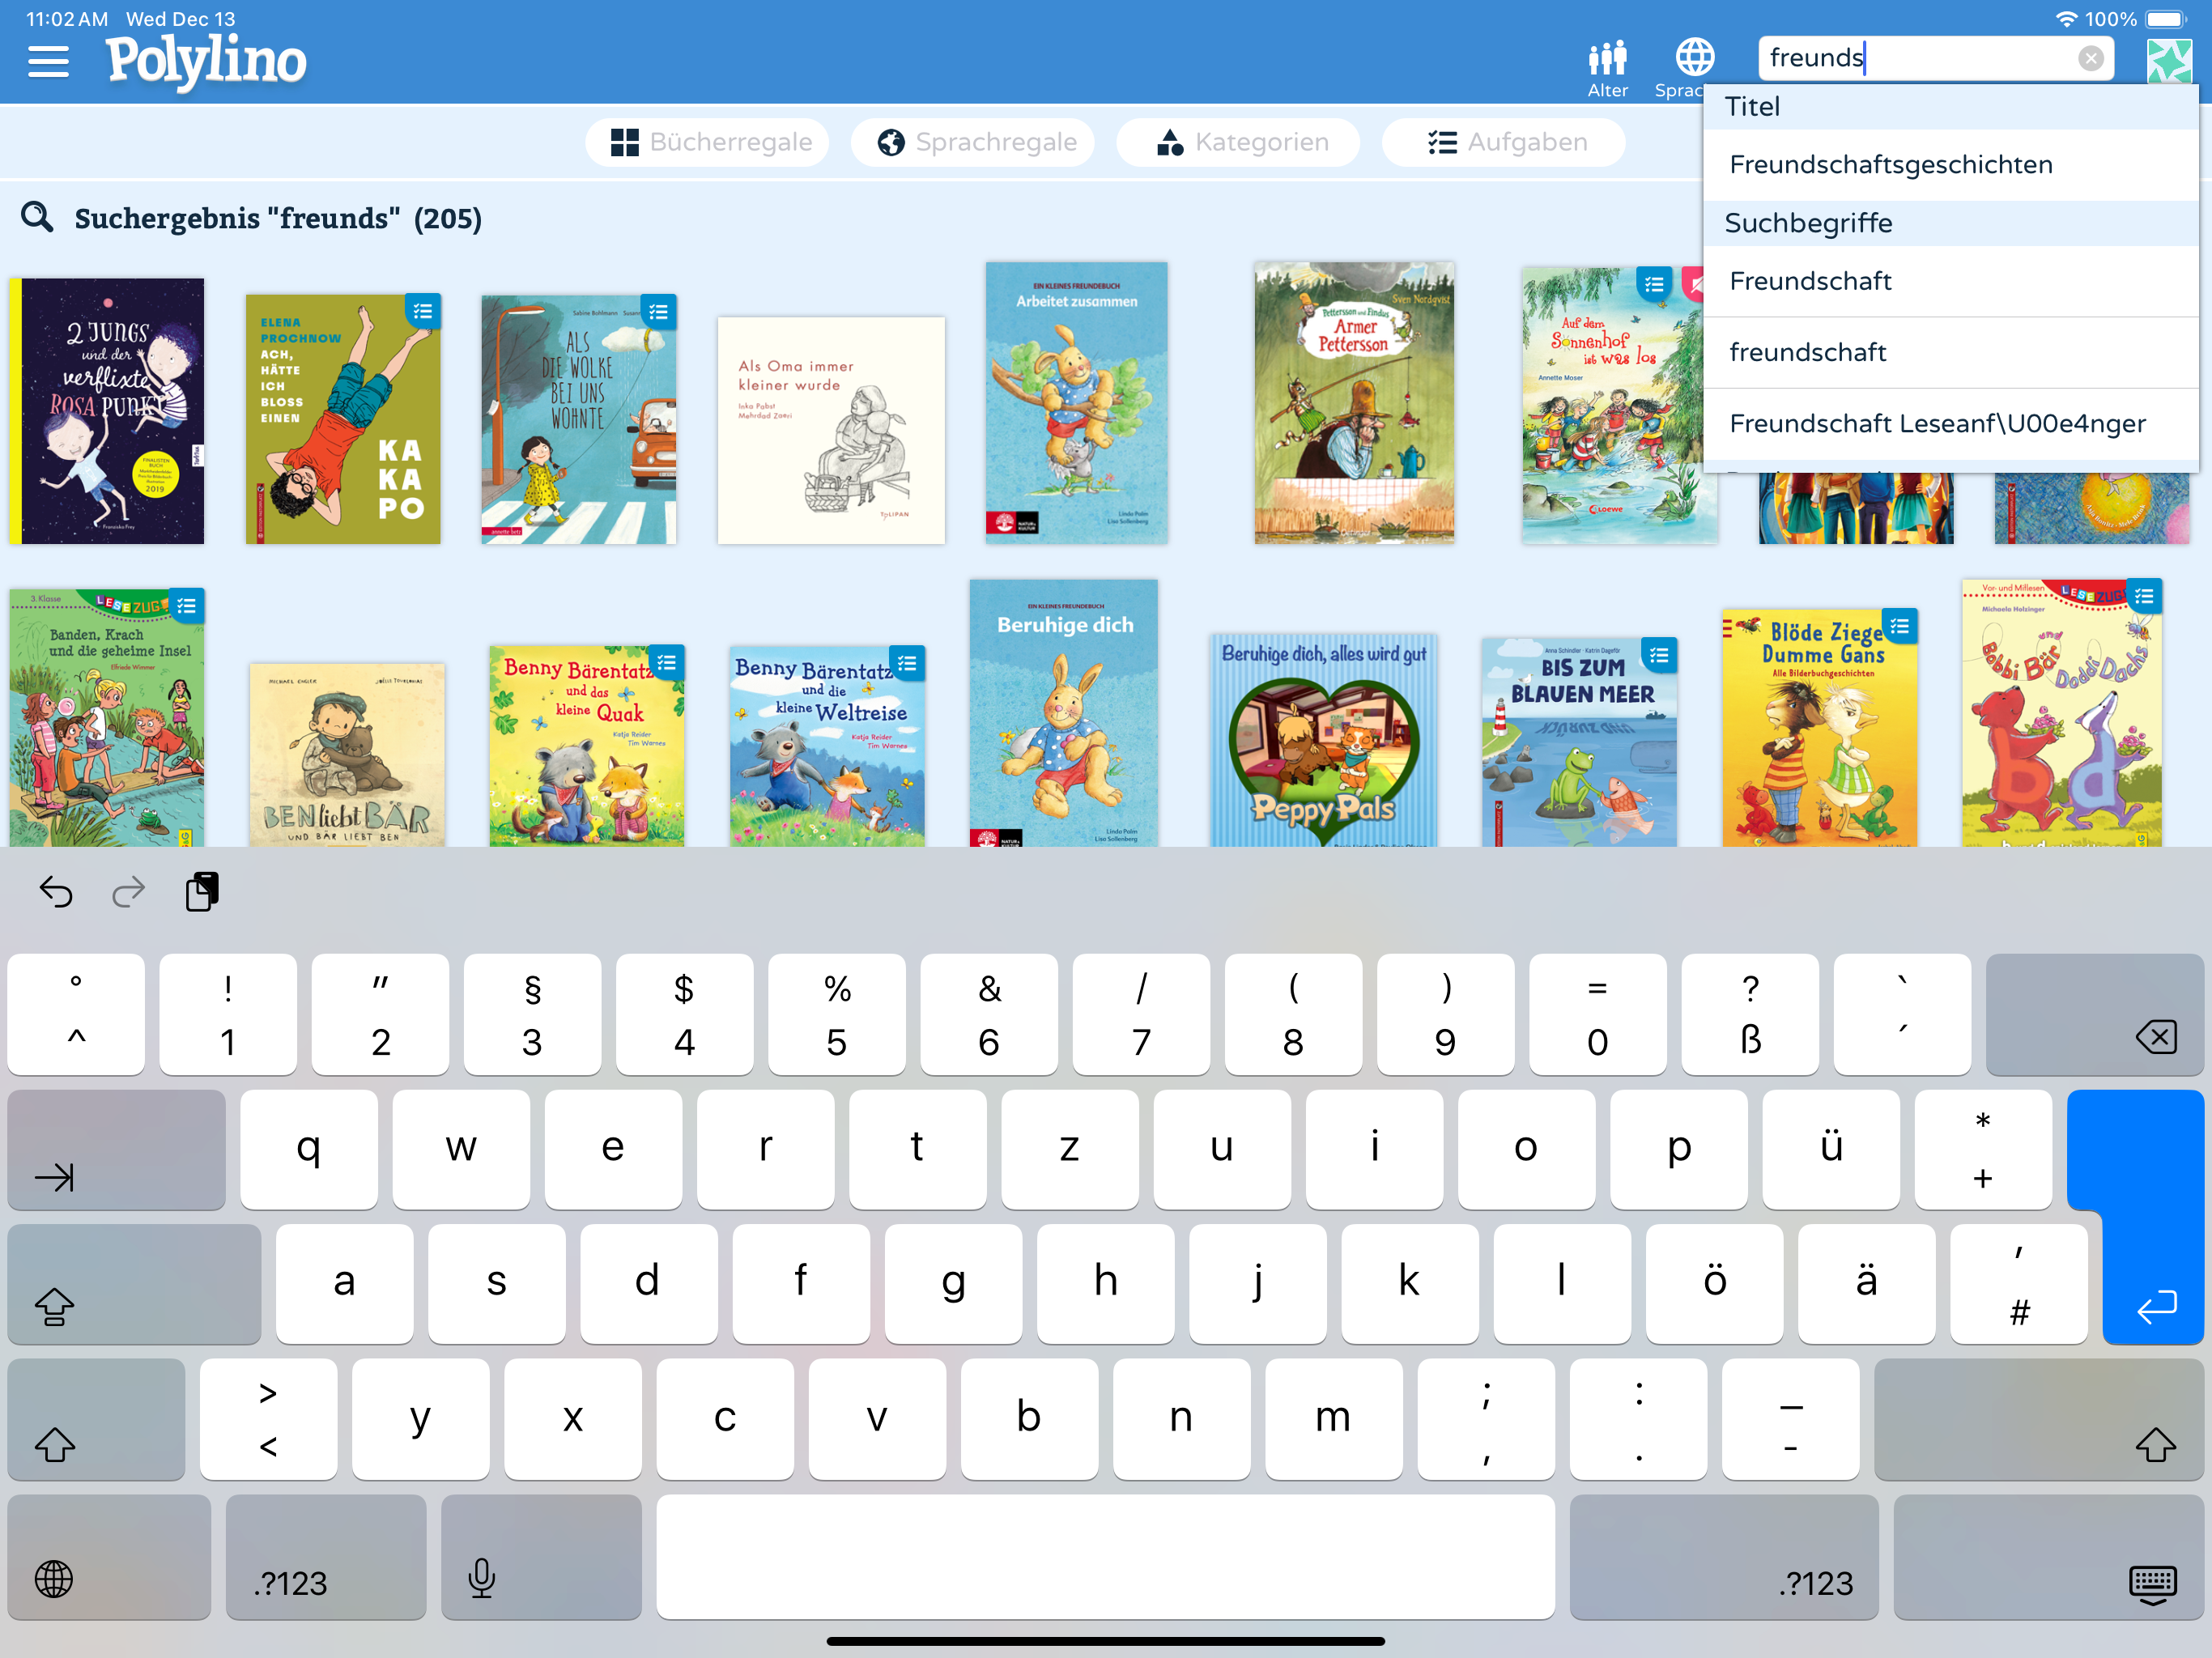Open book 2 Jungs und der verflixte Rosa Punkt
The image size is (2212, 1658).
pos(107,411)
